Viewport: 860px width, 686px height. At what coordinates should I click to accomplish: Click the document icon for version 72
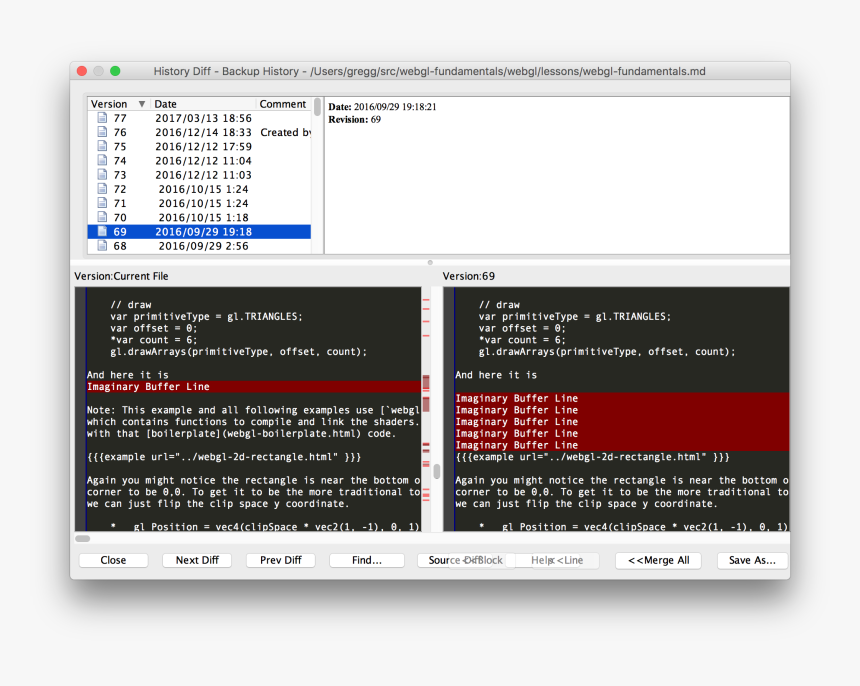coord(101,189)
